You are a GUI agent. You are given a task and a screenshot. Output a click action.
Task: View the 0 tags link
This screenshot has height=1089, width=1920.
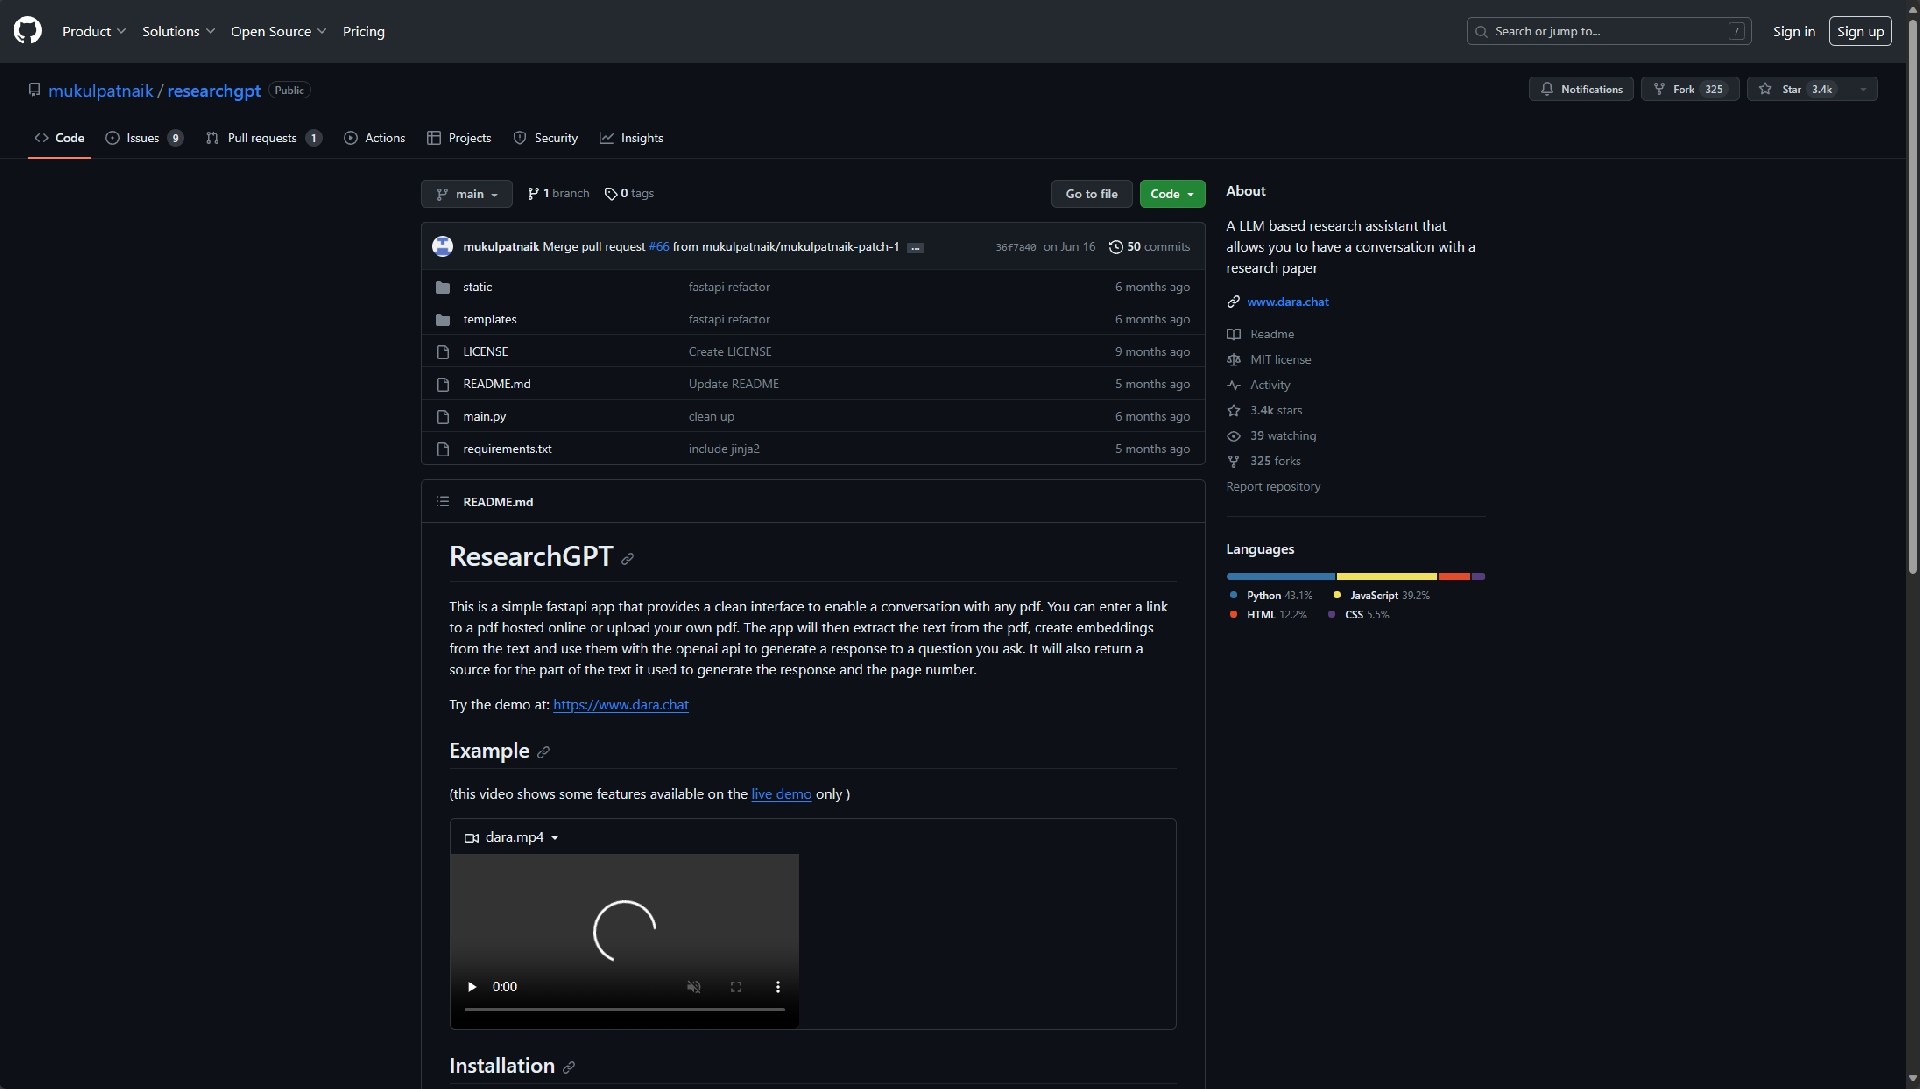(x=629, y=194)
